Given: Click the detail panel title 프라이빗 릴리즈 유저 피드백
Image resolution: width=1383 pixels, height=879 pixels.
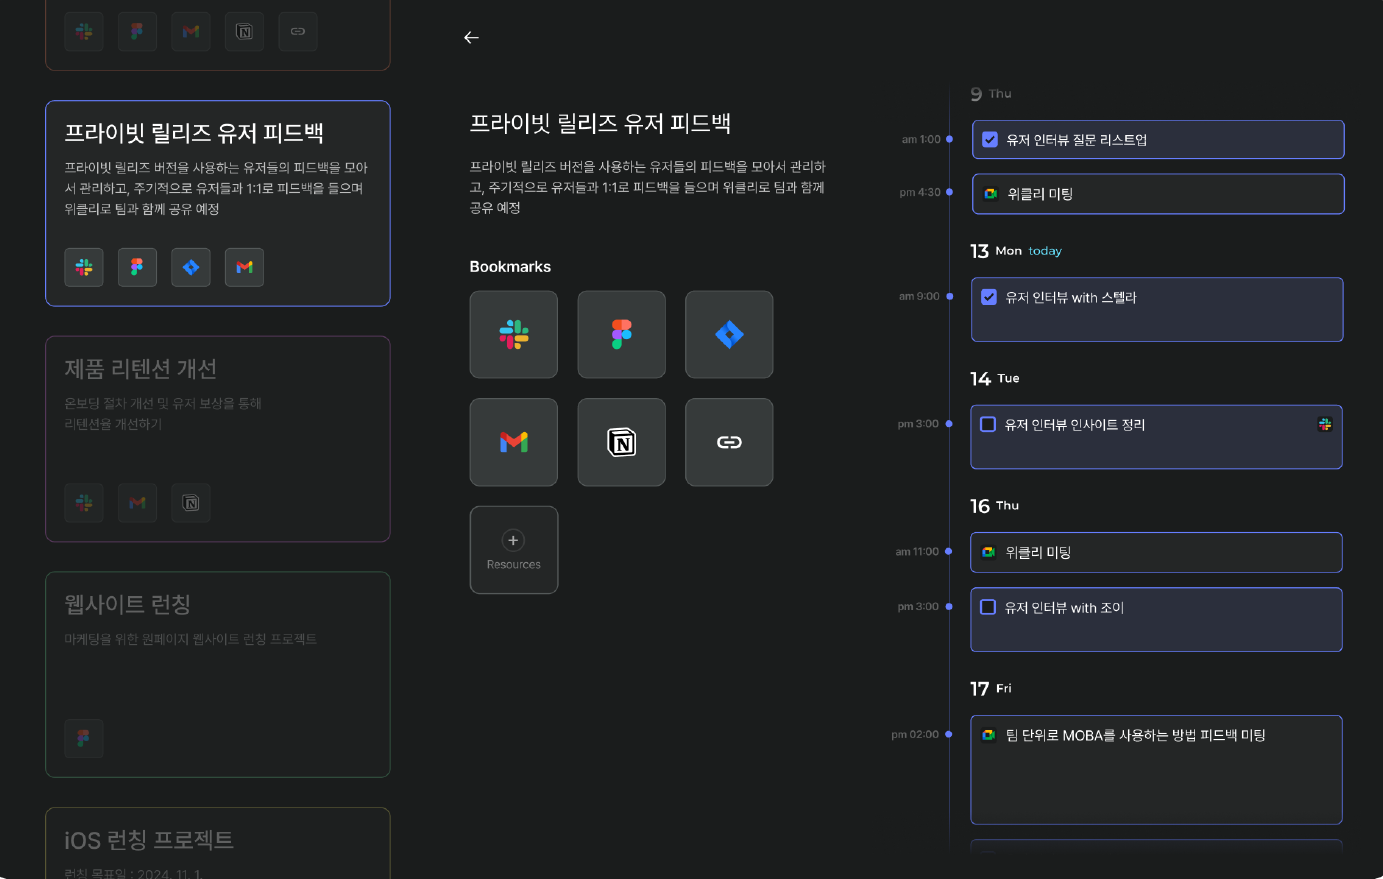Looking at the screenshot, I should [x=600, y=124].
